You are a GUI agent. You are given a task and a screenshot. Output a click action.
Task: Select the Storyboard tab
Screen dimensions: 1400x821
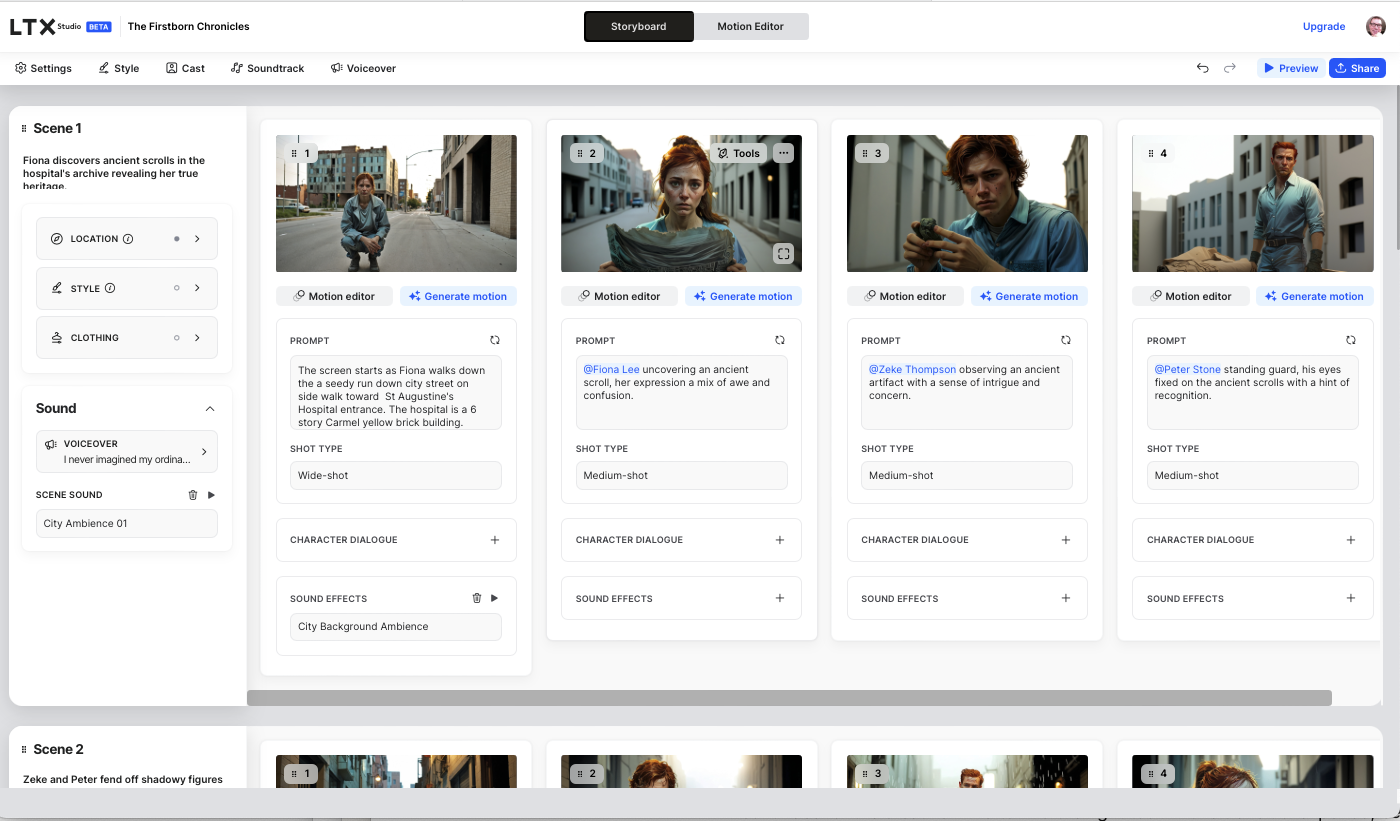(x=638, y=27)
